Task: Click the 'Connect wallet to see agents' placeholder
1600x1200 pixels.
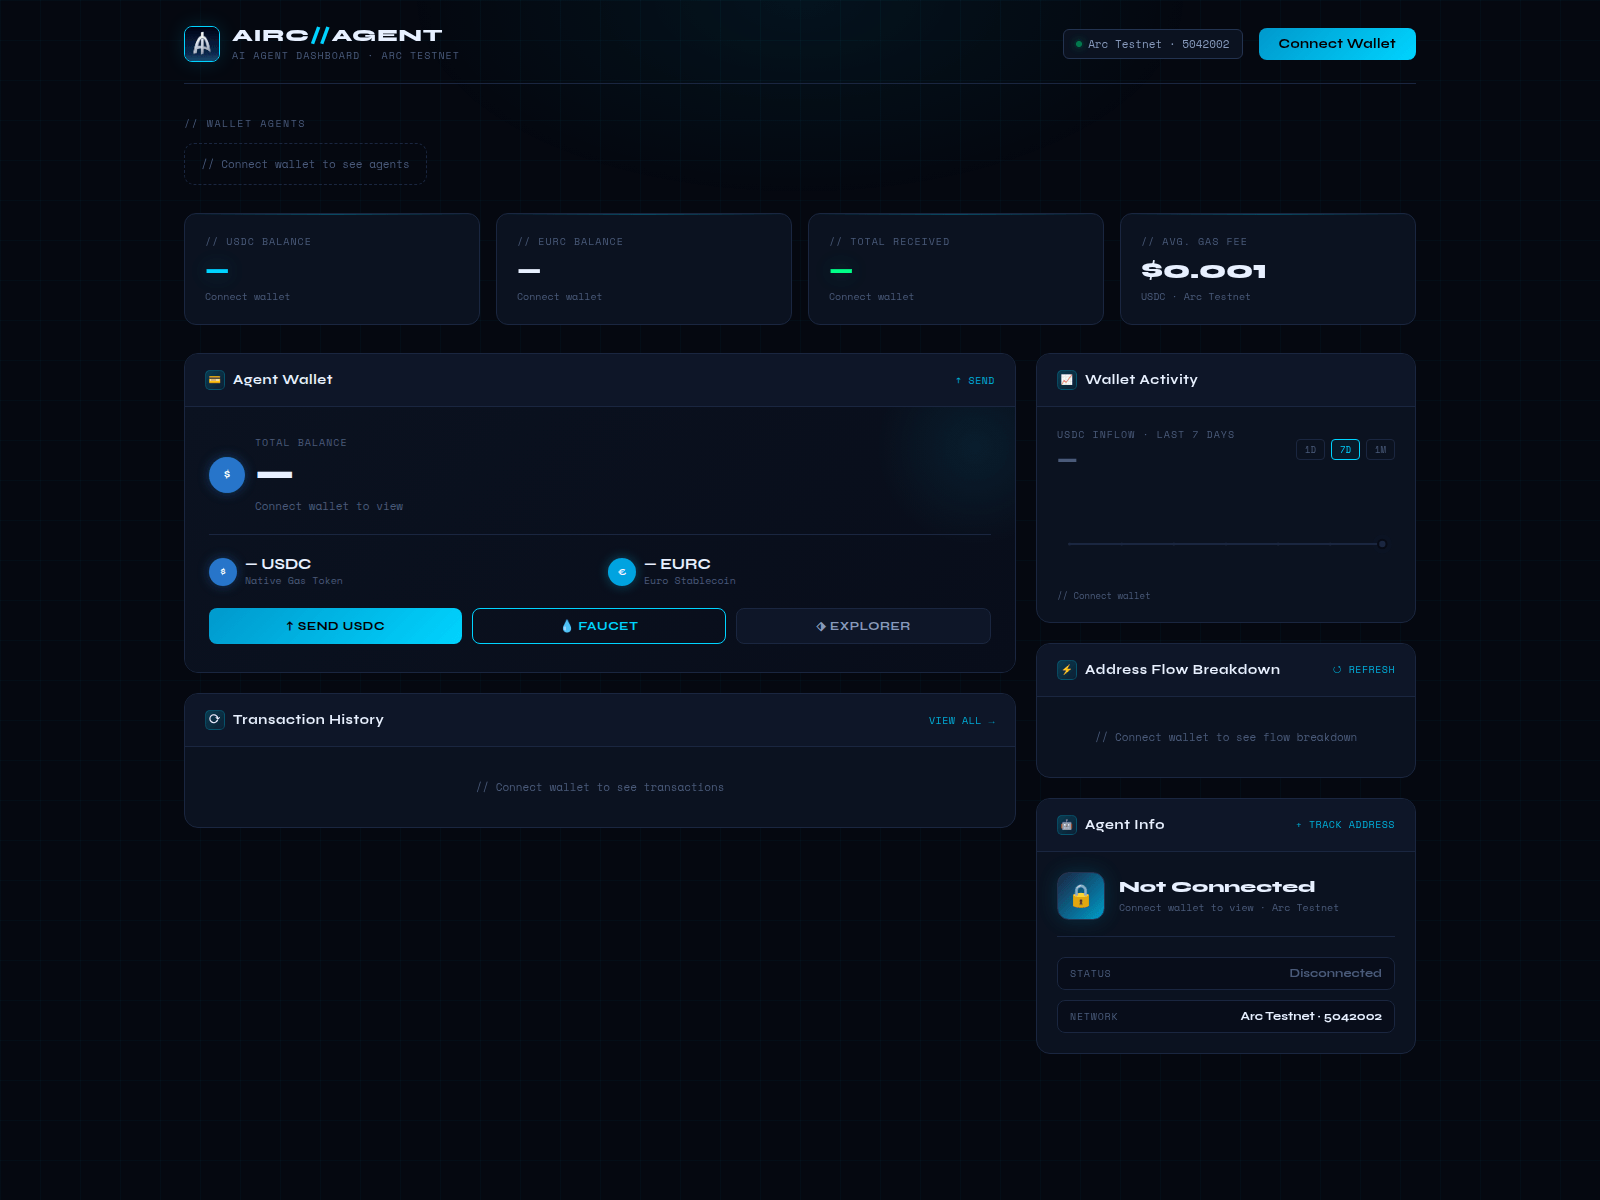Action: 306,164
